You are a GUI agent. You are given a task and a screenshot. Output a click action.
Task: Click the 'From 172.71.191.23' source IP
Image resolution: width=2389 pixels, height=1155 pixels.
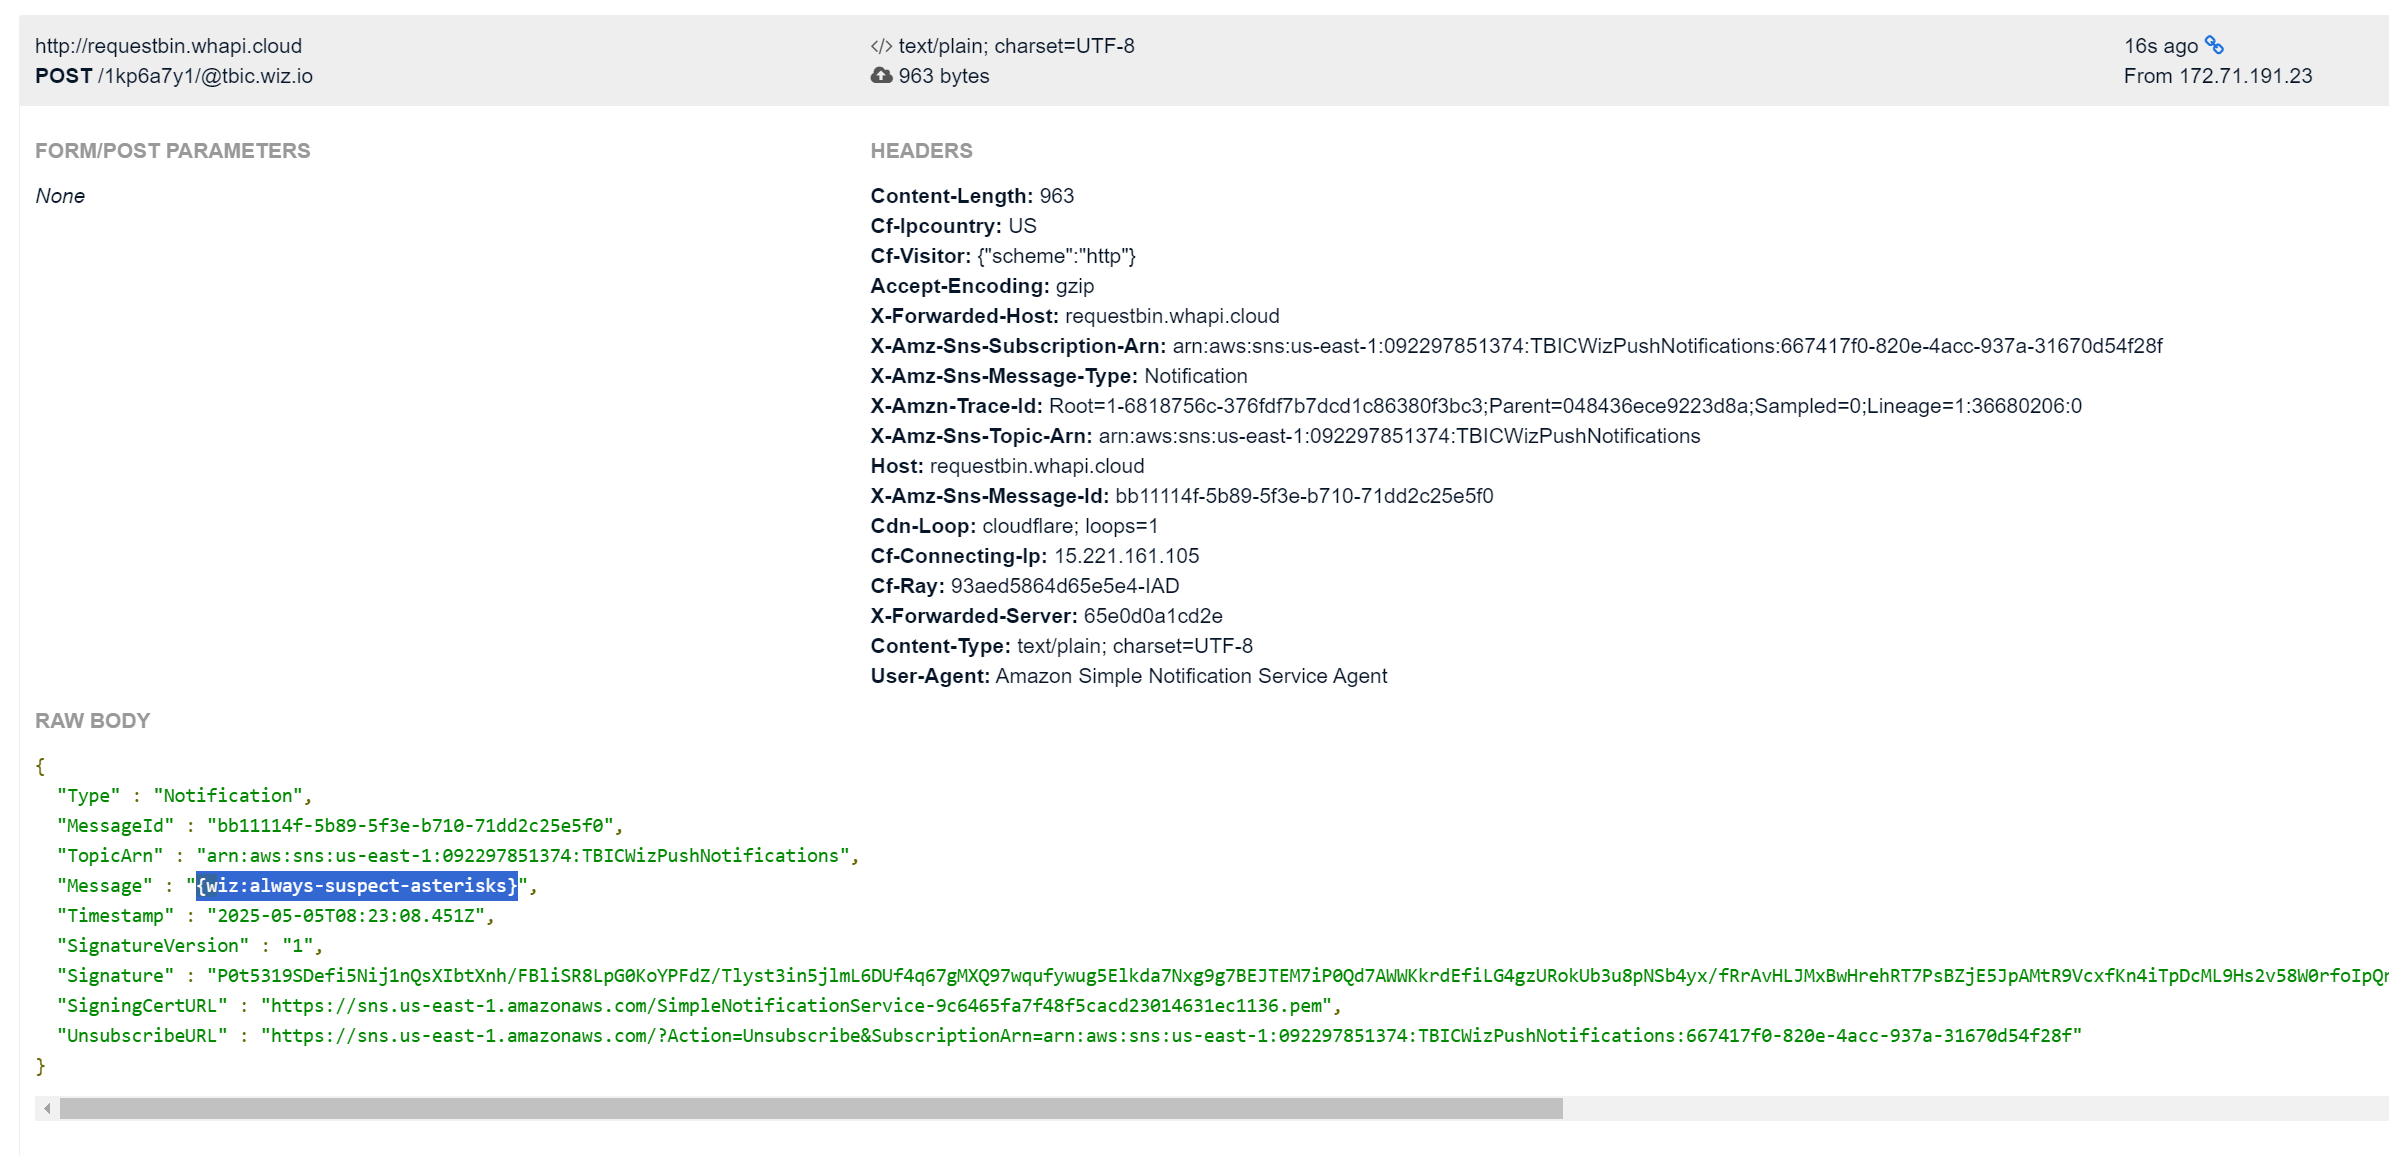point(2218,76)
